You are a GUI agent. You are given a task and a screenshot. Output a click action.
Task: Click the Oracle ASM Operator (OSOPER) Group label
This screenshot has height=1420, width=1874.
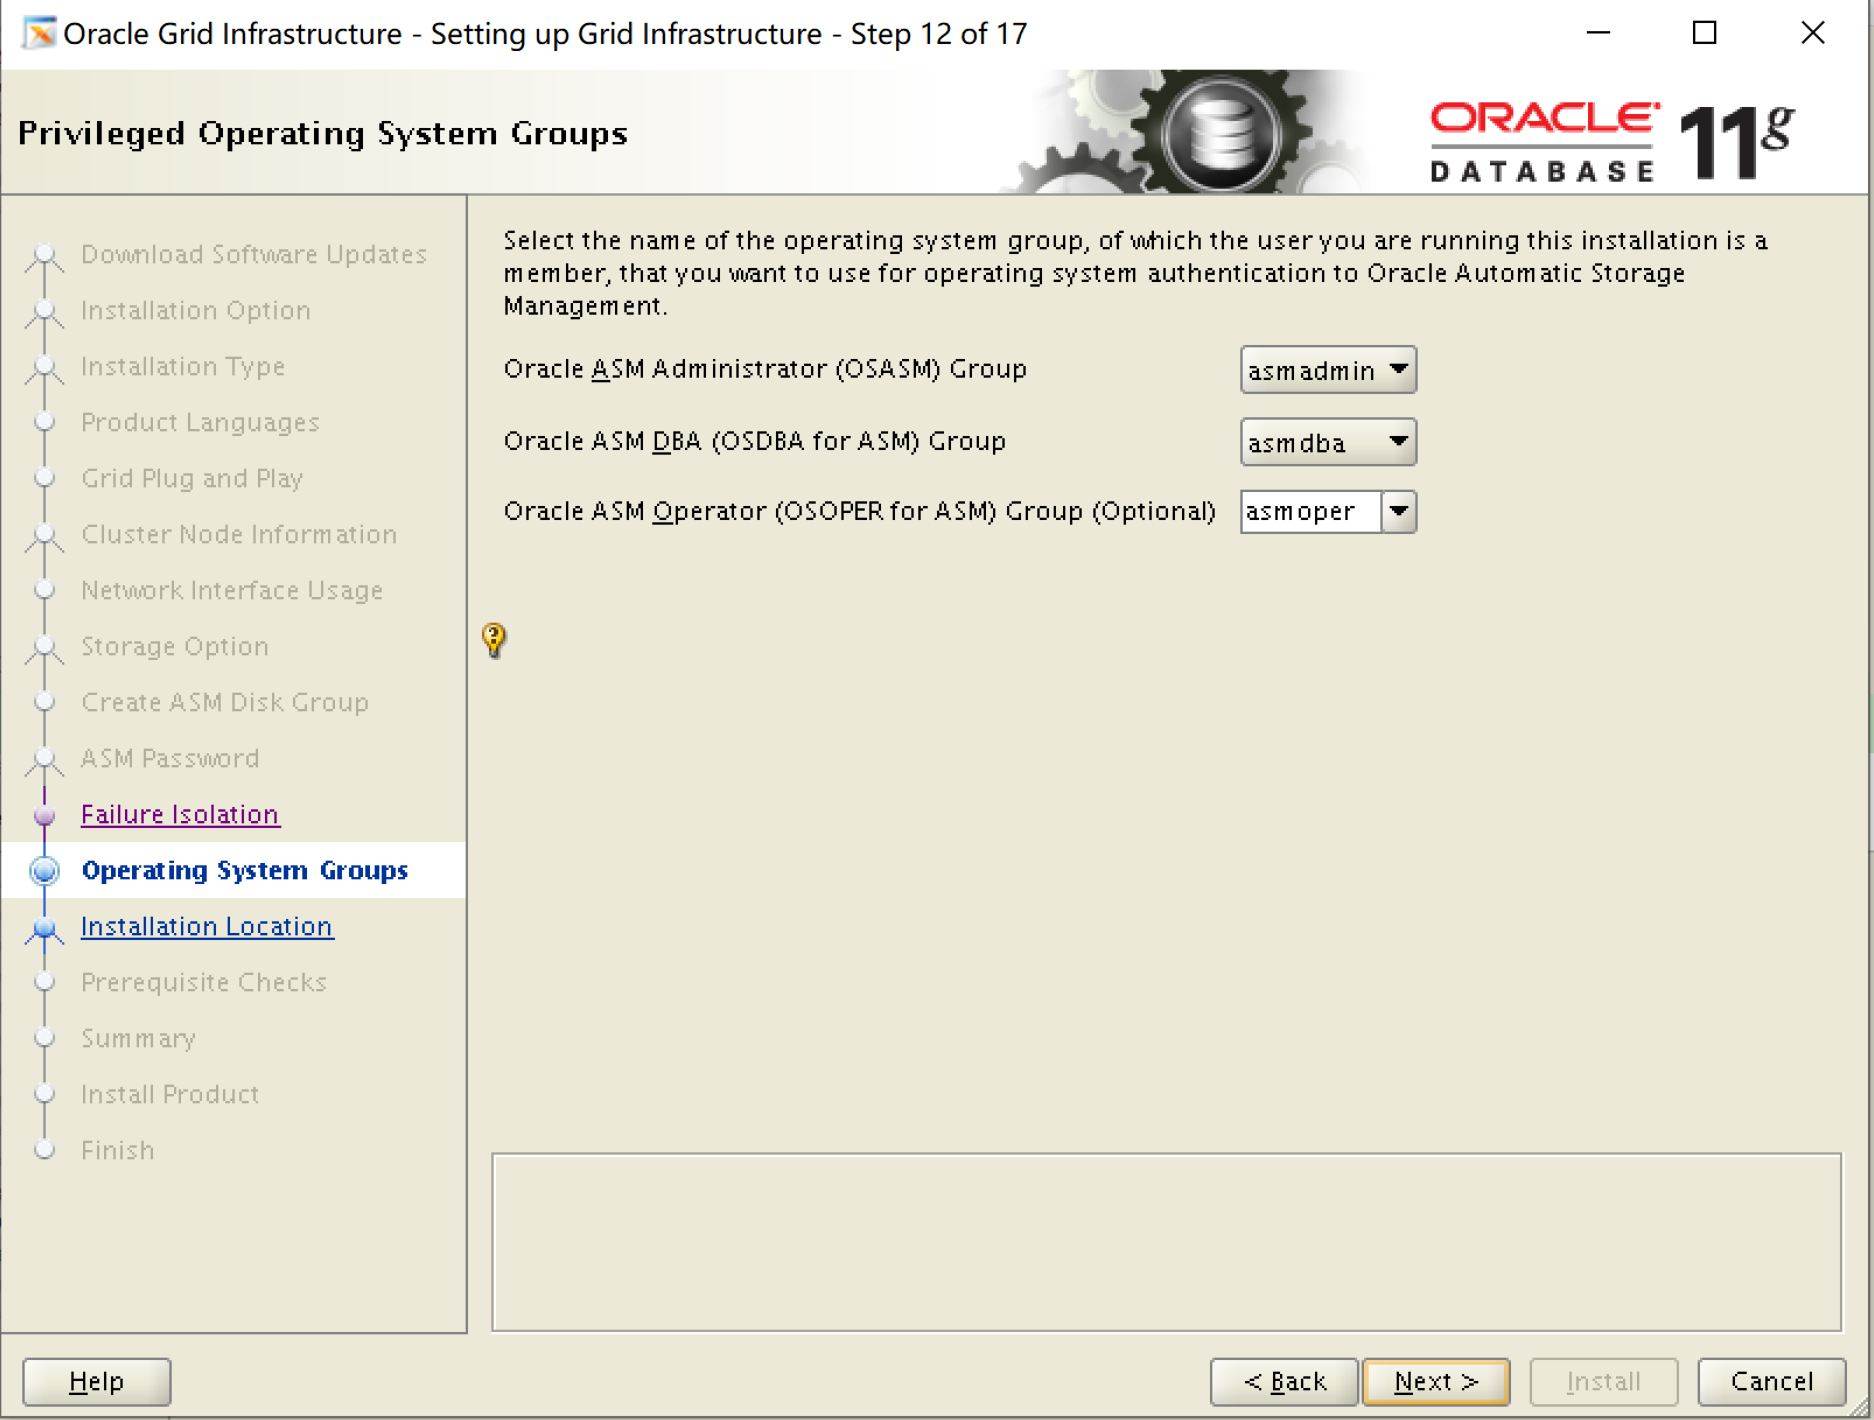click(859, 511)
